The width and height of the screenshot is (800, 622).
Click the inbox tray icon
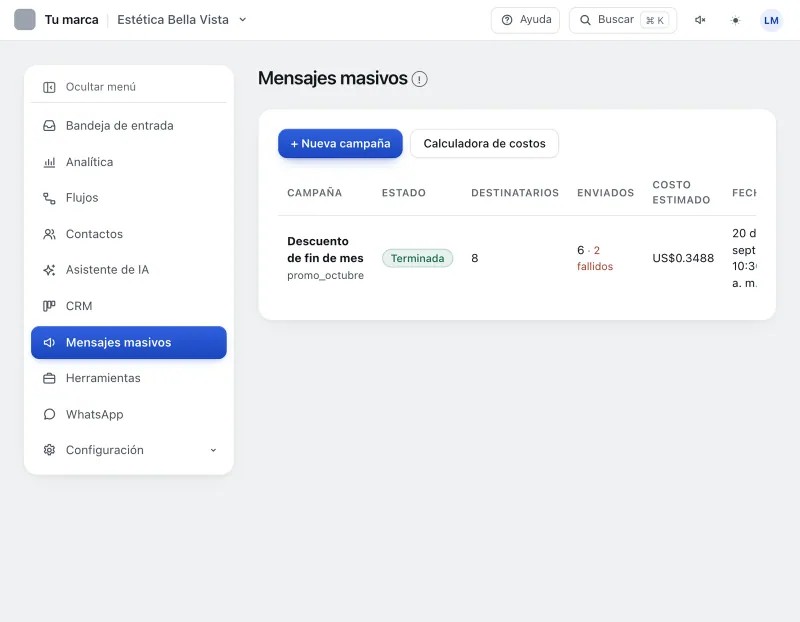point(49,126)
